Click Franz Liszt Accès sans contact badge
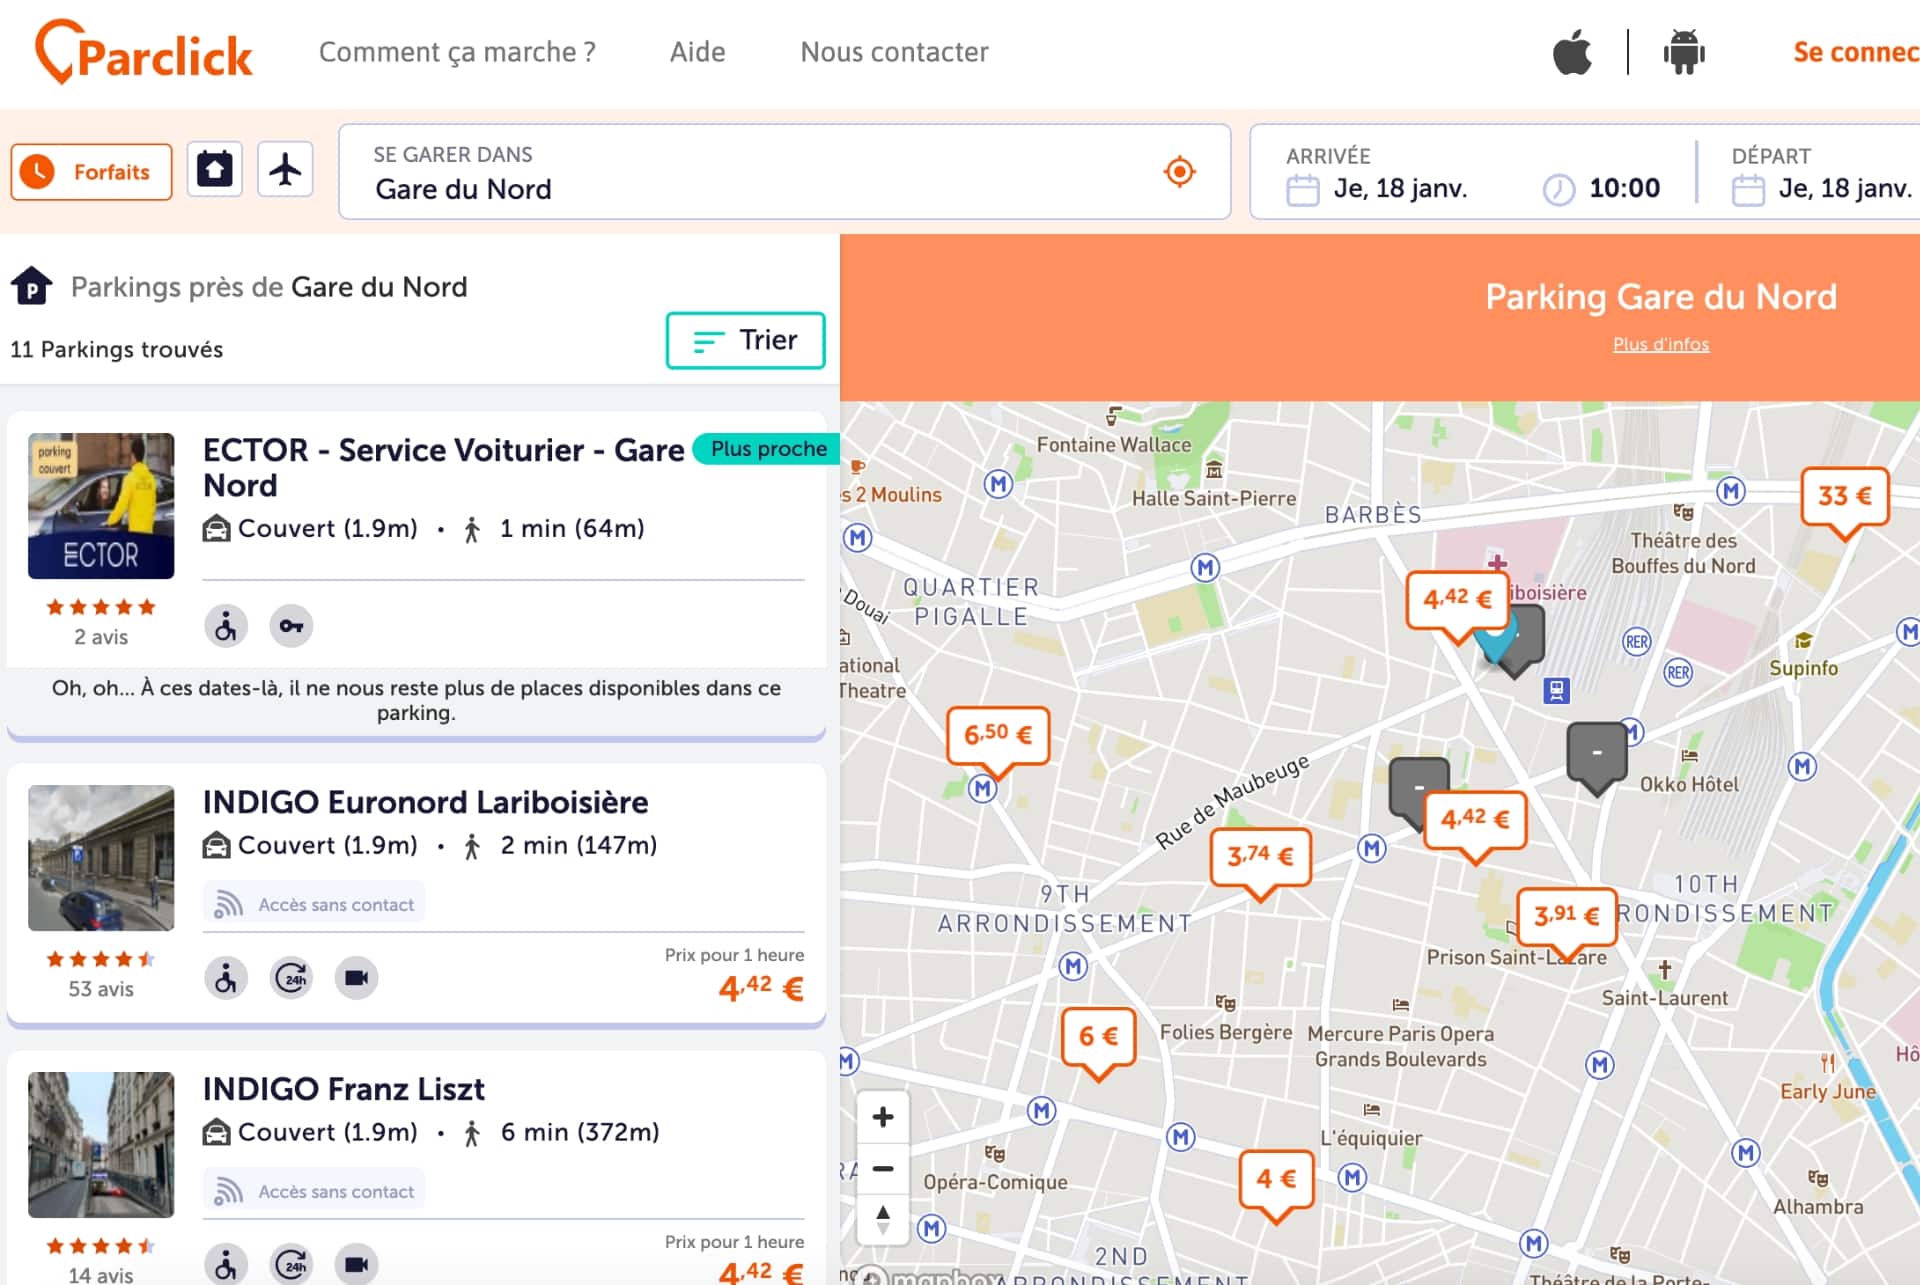This screenshot has height=1285, width=1920. click(314, 1191)
